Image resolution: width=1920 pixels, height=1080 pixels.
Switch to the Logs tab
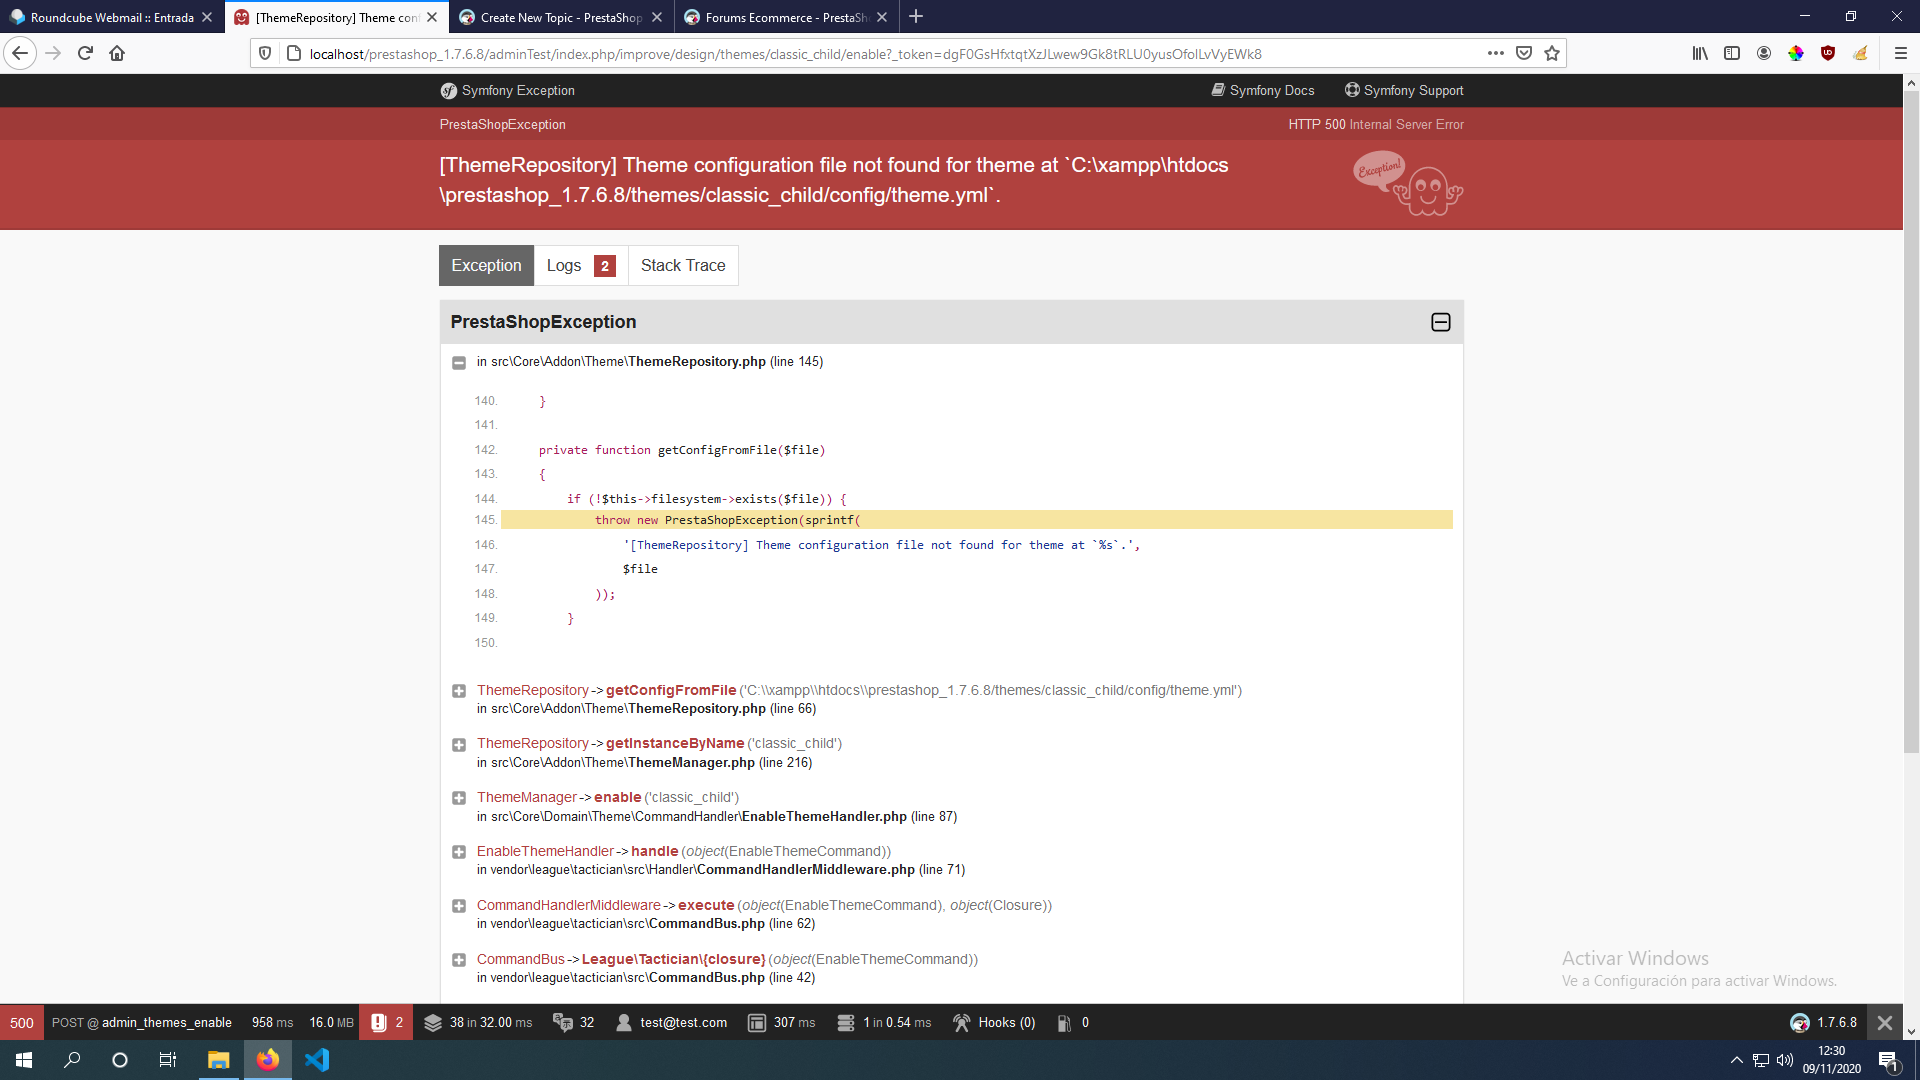point(580,266)
